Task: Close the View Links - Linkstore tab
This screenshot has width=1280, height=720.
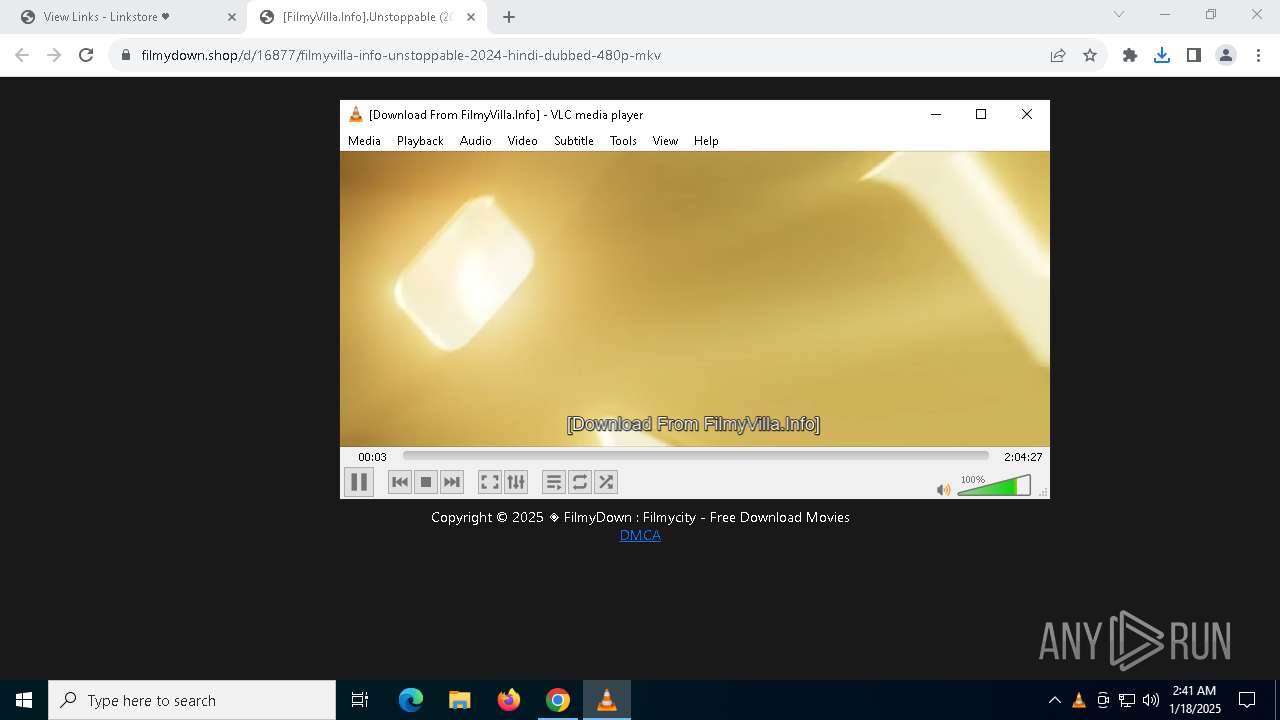Action: tap(232, 17)
